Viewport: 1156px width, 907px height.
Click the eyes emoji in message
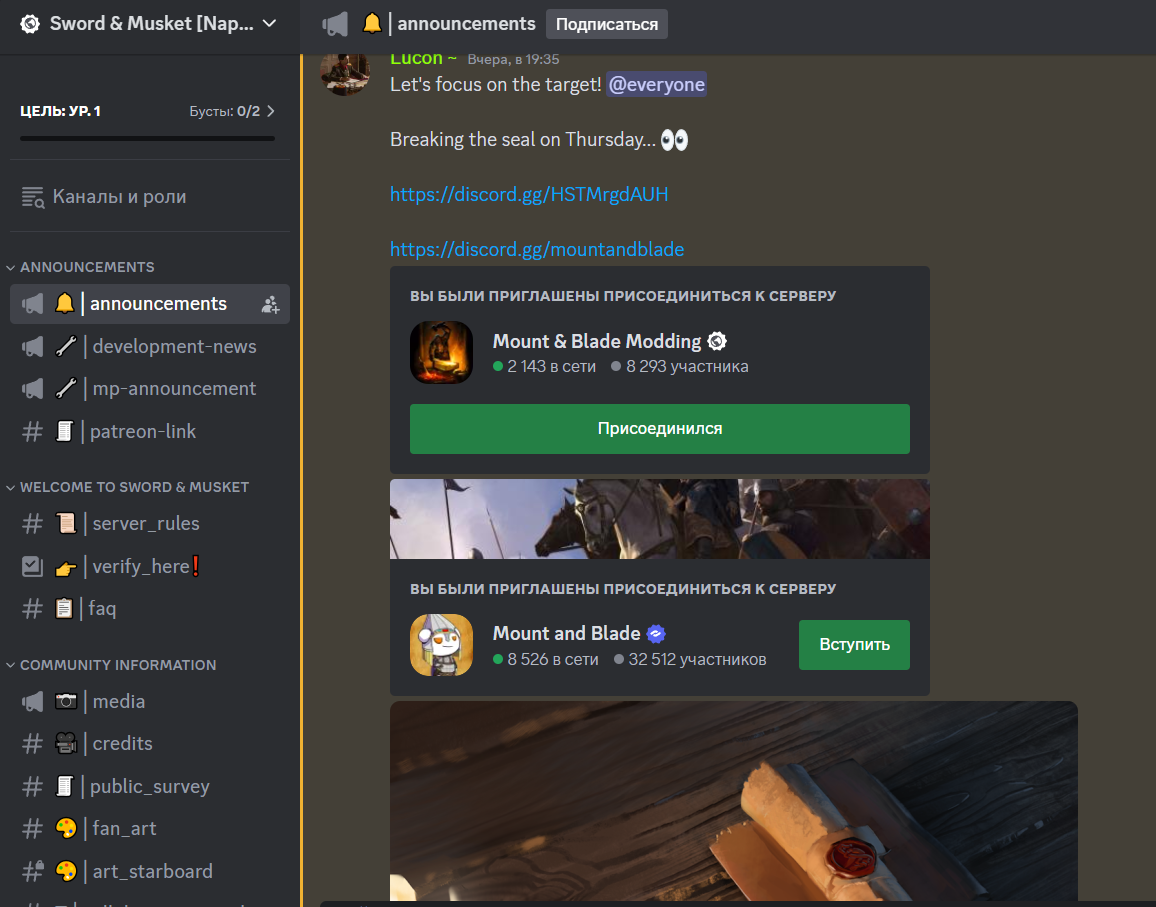[x=675, y=140]
